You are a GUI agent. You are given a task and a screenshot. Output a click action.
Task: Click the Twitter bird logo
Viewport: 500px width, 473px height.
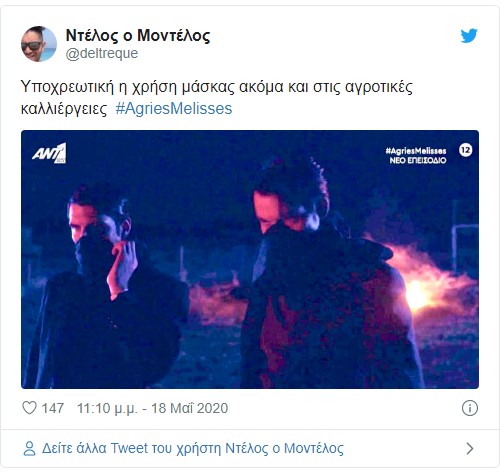(469, 36)
